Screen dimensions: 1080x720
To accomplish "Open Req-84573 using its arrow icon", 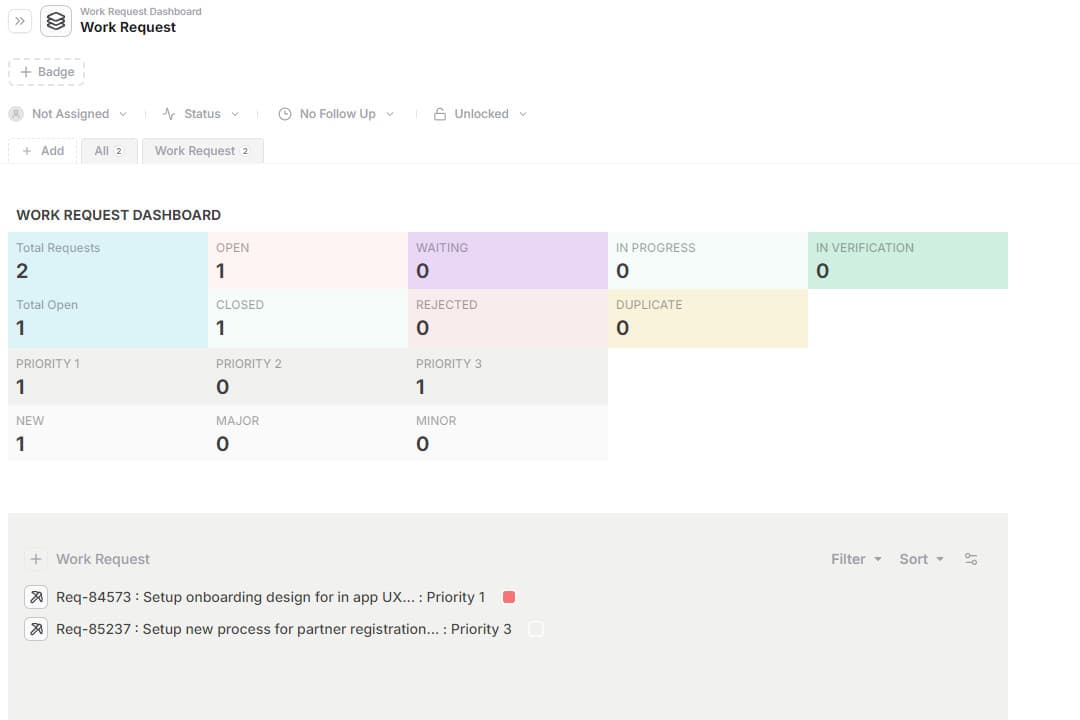I will click(x=36, y=597).
